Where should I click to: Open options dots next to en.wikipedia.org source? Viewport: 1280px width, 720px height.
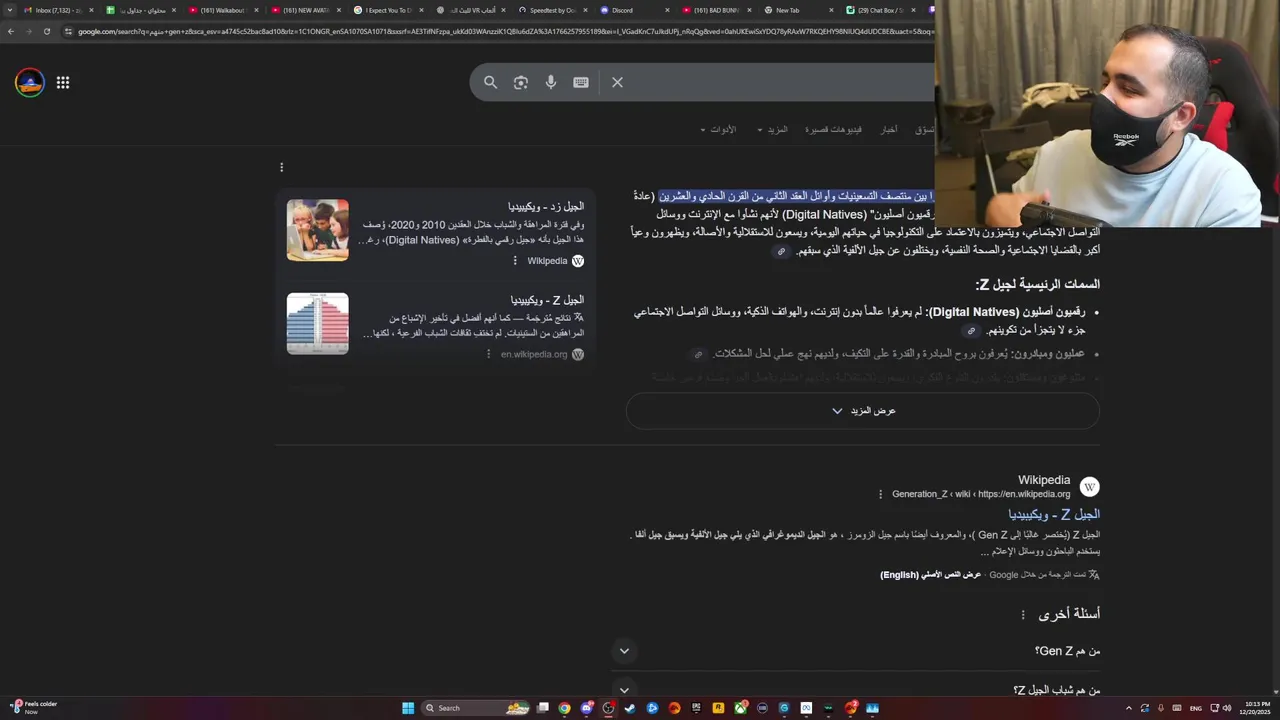[x=488, y=354]
